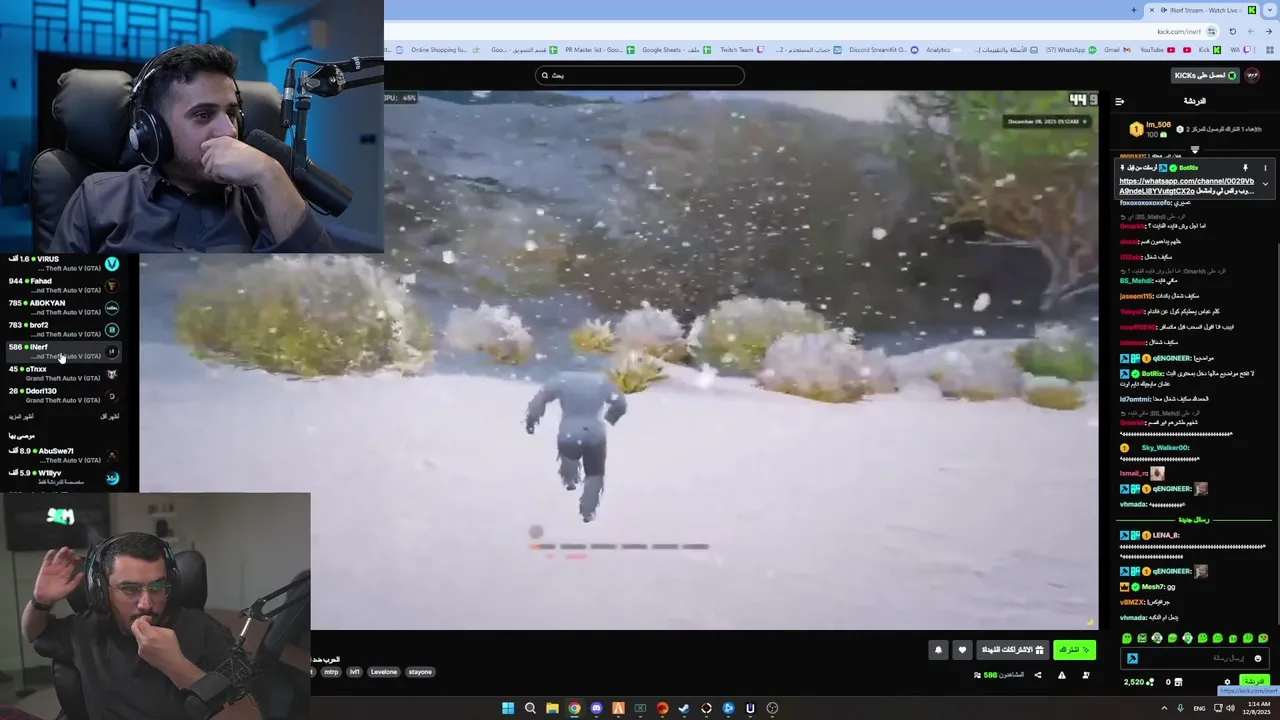Screen dimensions: 1280x720
Task: Click the mtrp stream tag
Action: click(x=331, y=672)
